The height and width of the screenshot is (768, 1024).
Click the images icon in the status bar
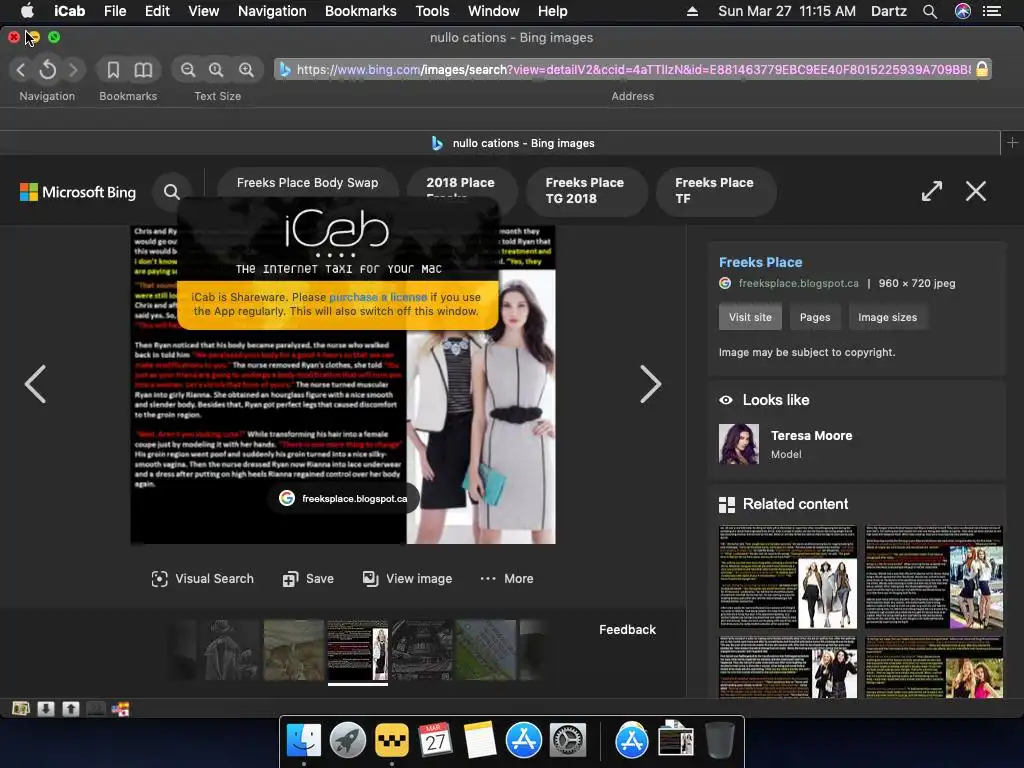point(21,709)
